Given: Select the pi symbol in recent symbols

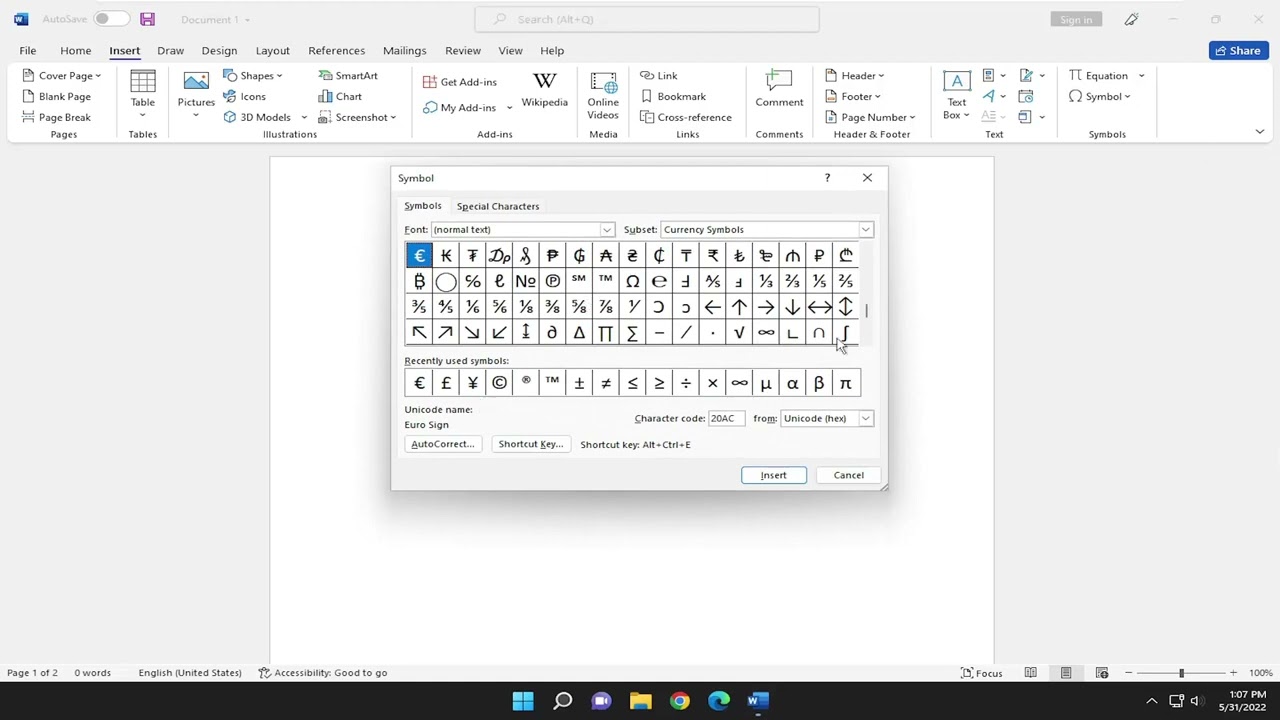Looking at the screenshot, I should coord(845,383).
